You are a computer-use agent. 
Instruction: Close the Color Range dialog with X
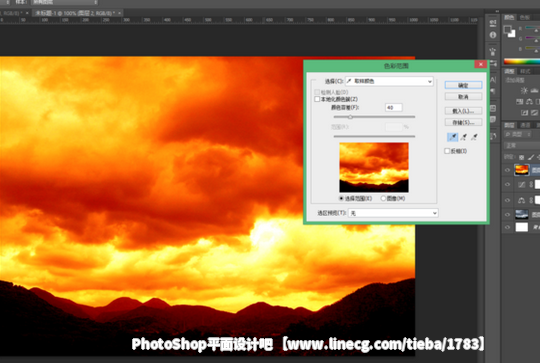tap(480, 64)
